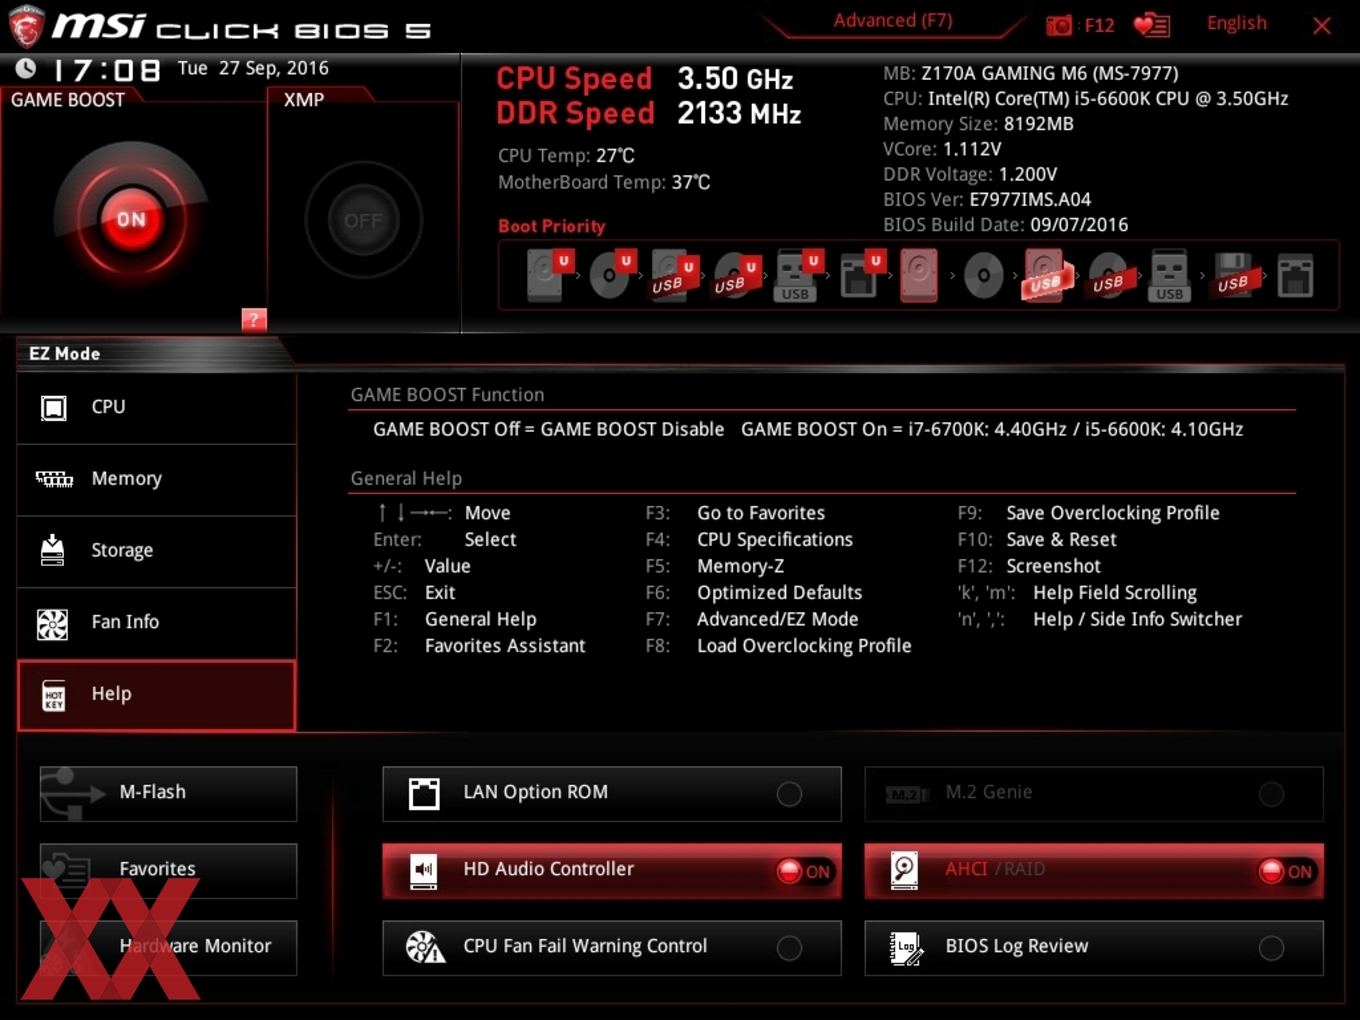Select the UEFI CD/DVD boot device icon
This screenshot has height=1020, width=1360.
click(611, 275)
